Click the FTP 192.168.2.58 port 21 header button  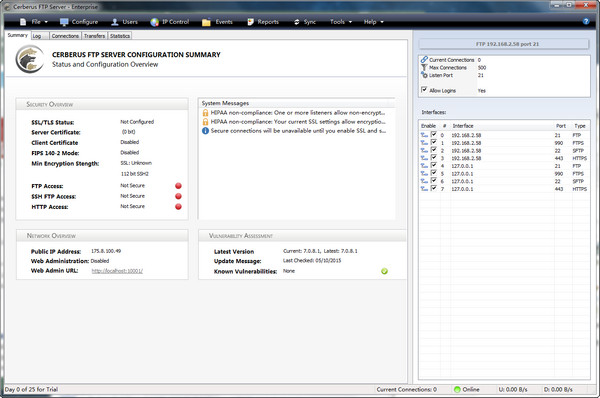point(504,44)
